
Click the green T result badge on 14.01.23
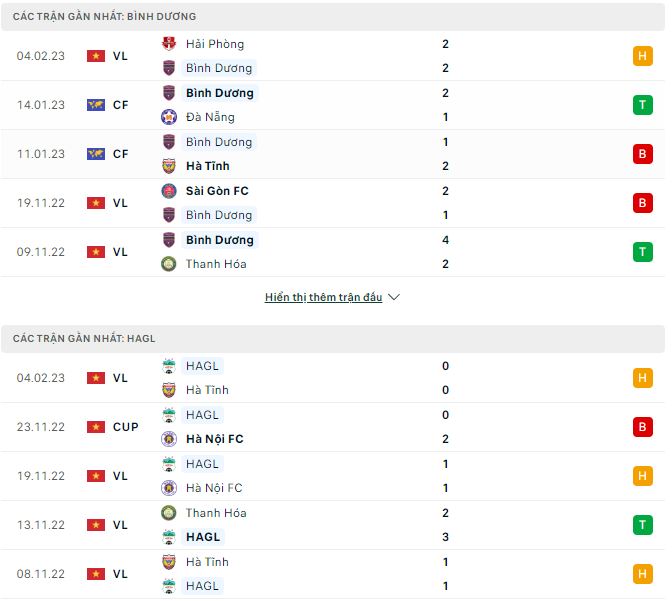642,105
